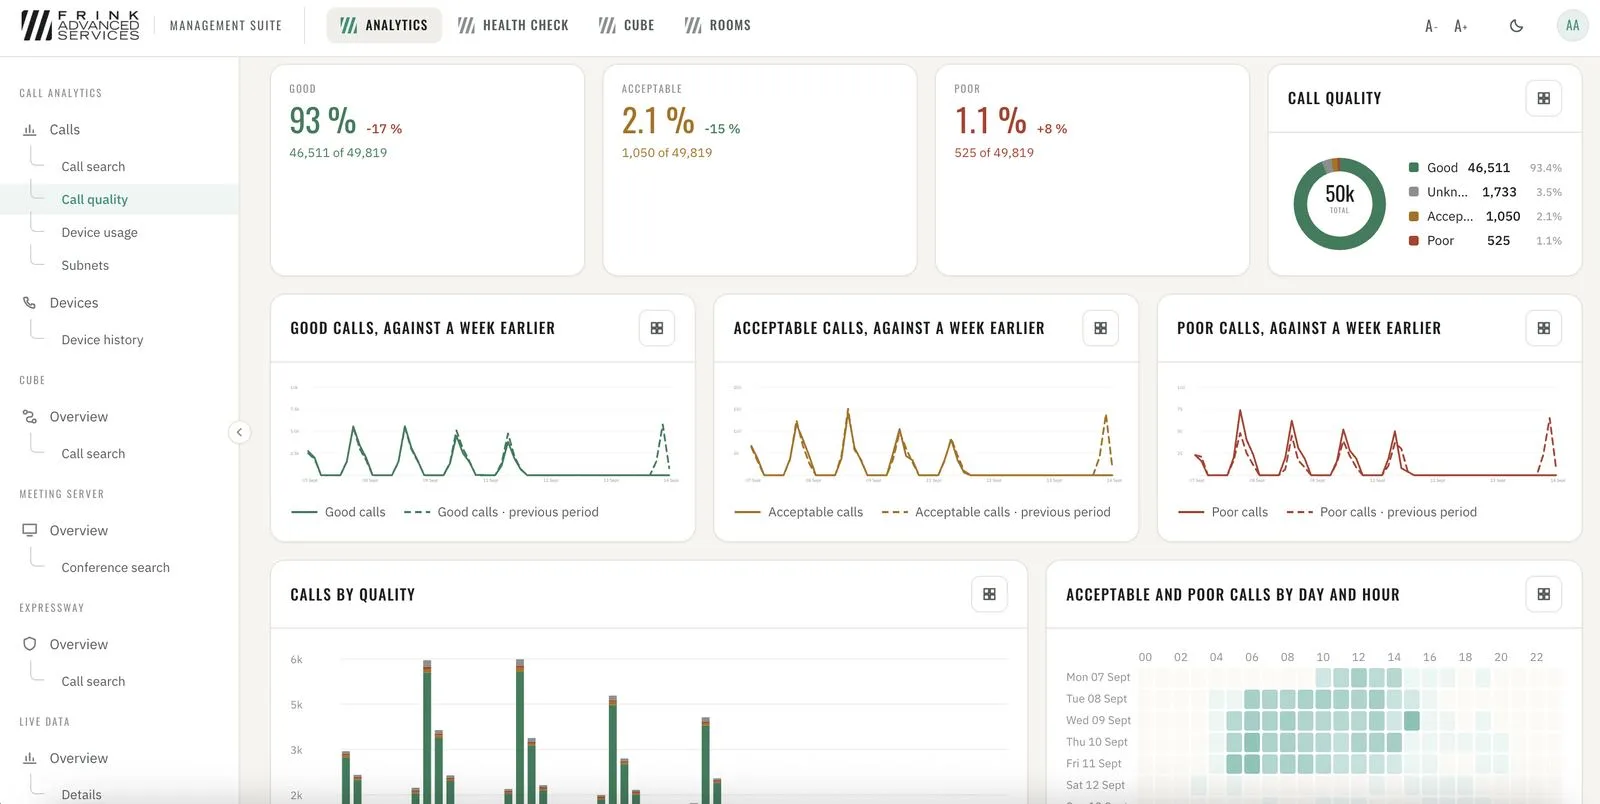Toggle 'Good calls · previous period' series
Screen dimensions: 1600x804
pyautogui.click(x=501, y=512)
